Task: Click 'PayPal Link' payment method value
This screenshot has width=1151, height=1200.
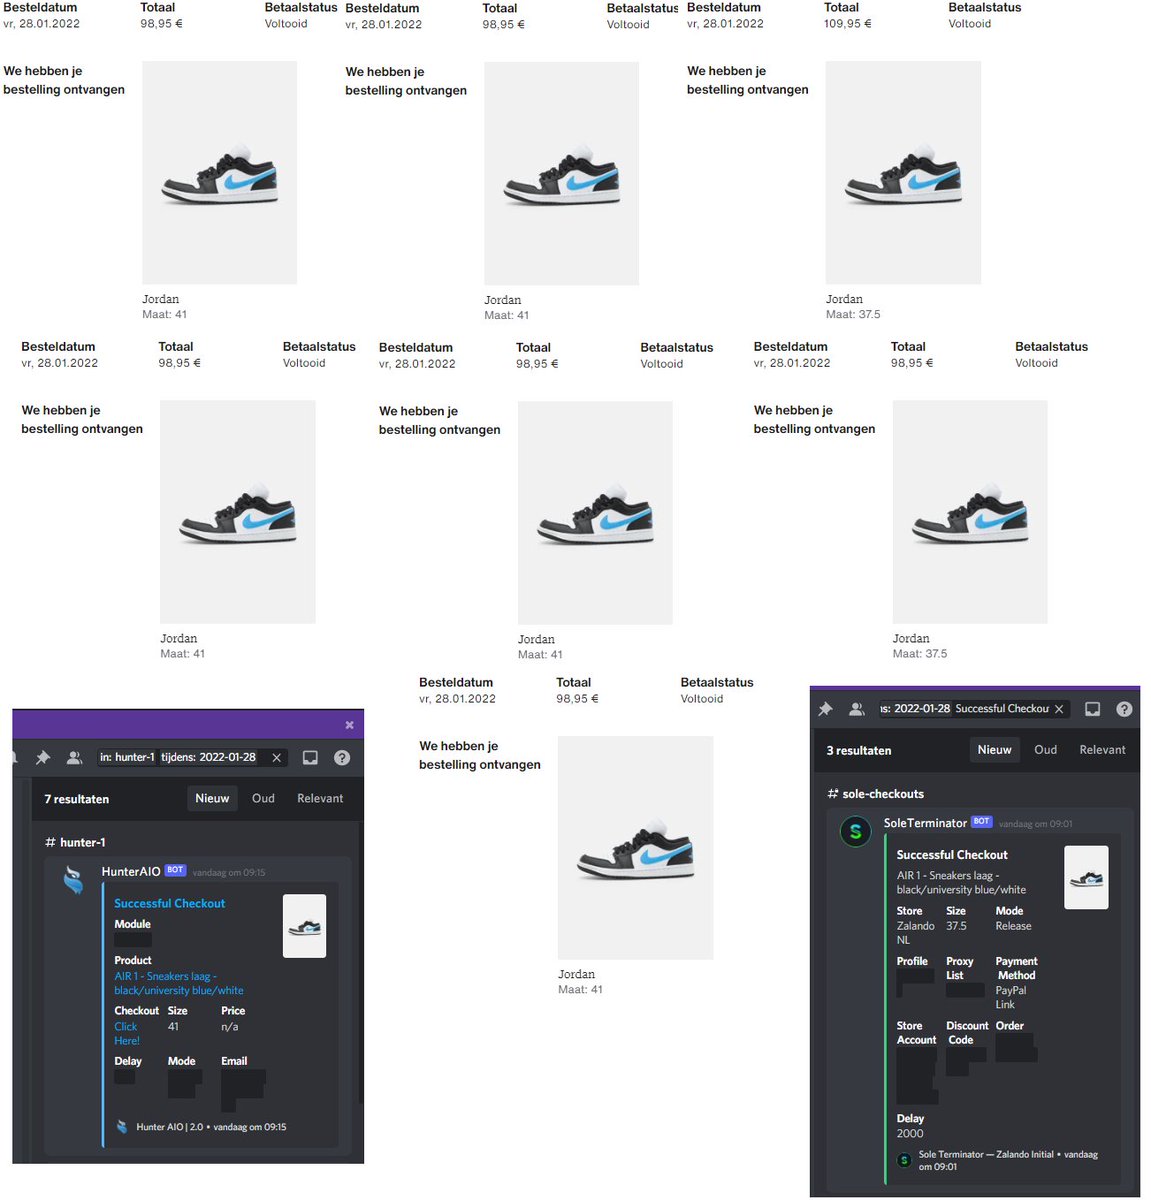Action: 1011,997
